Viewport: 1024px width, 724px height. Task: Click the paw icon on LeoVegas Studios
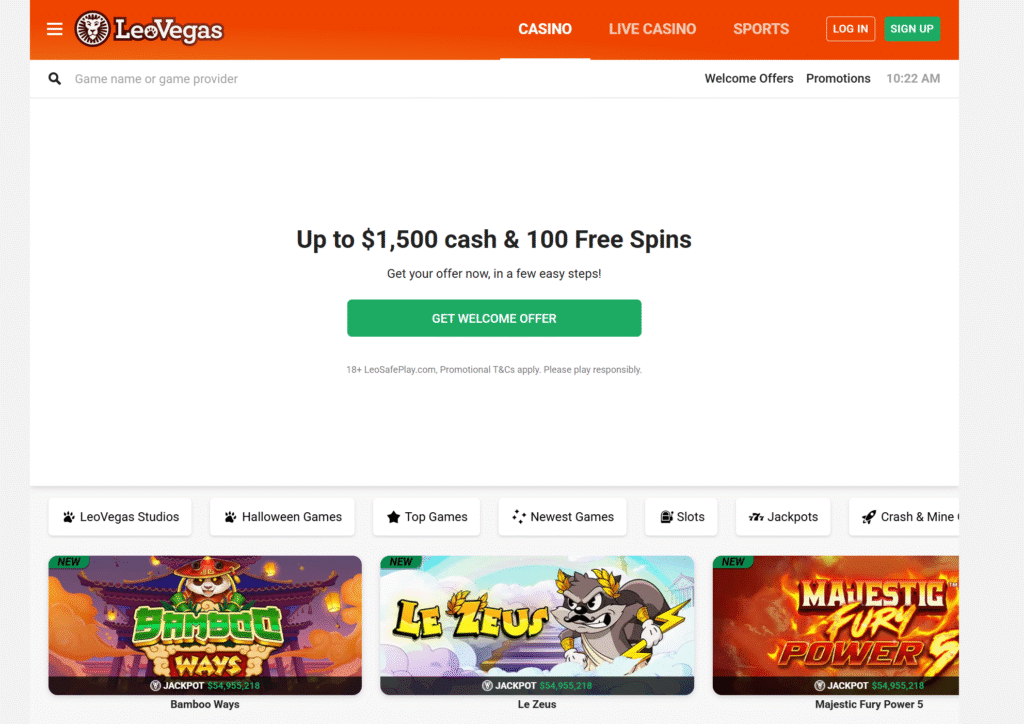coord(69,517)
